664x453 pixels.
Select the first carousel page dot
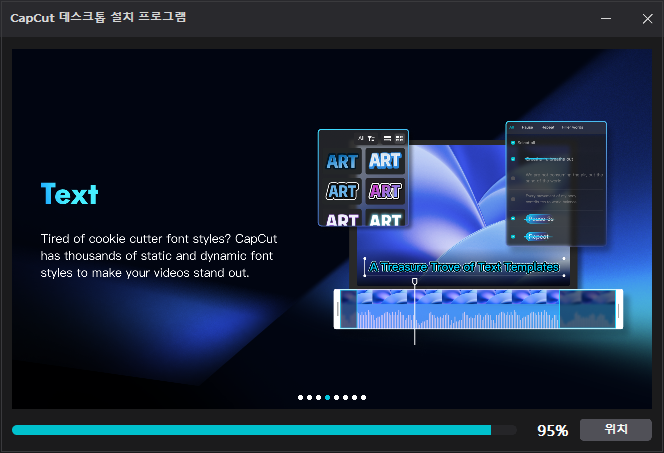click(x=300, y=398)
